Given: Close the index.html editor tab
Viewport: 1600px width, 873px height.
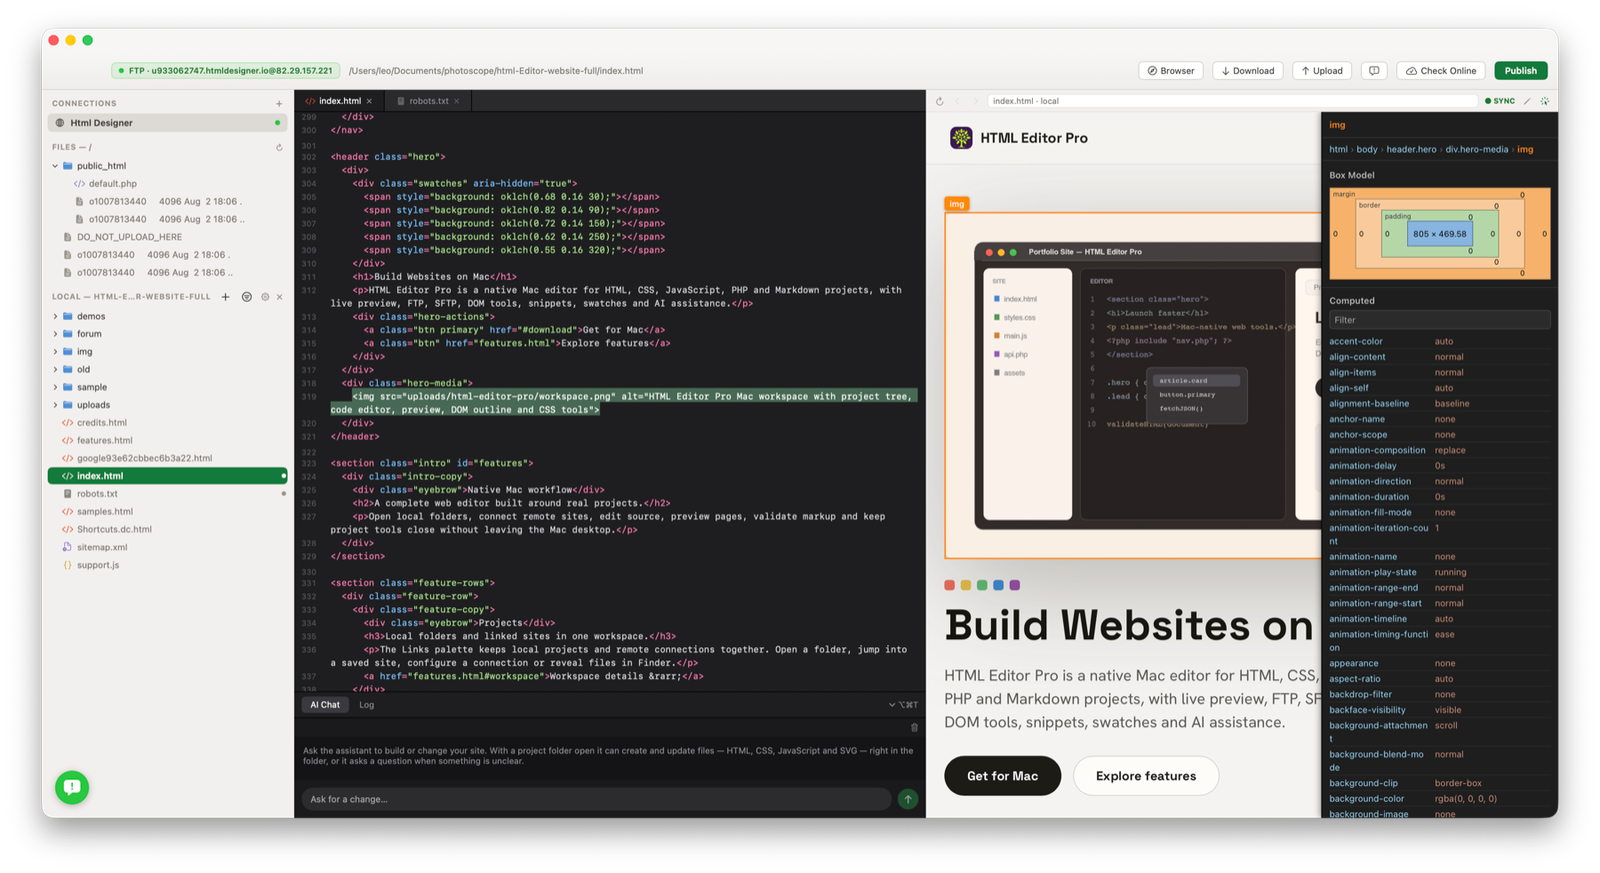Looking at the screenshot, I should coord(369,101).
